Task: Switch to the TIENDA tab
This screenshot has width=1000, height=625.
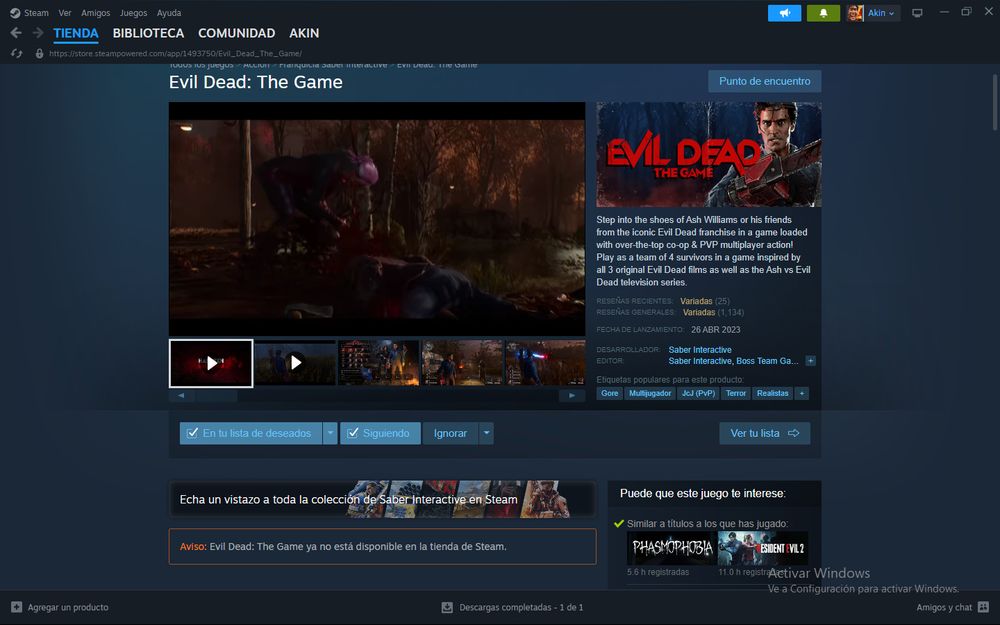Action: coord(76,33)
